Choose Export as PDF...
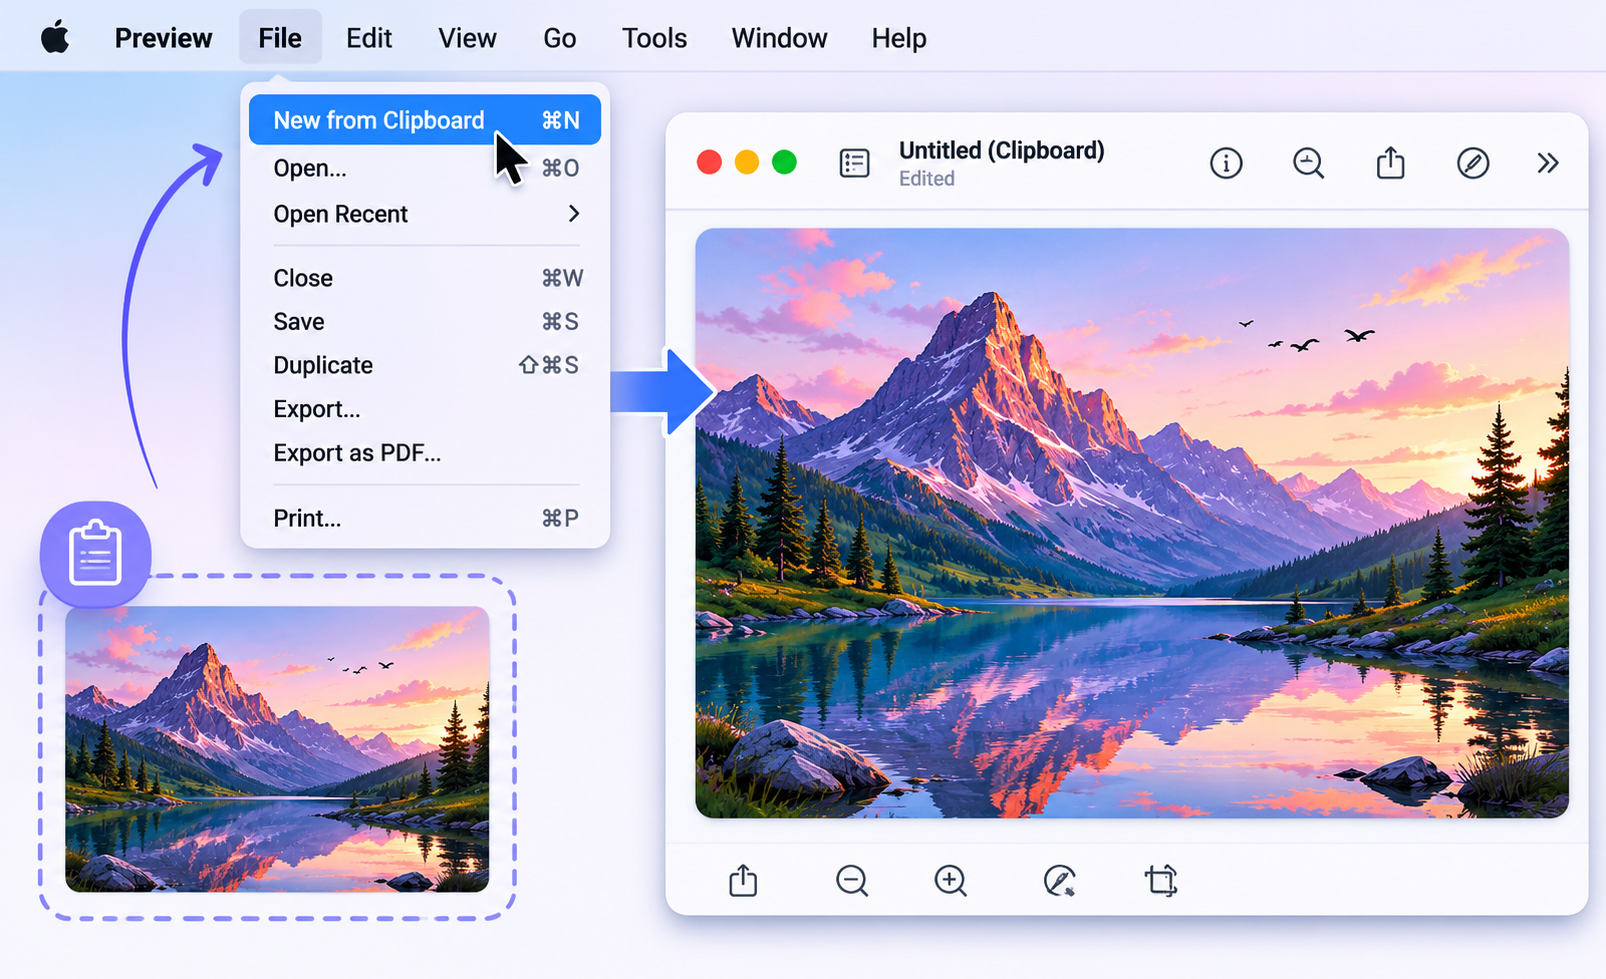1606x979 pixels. pos(425,453)
